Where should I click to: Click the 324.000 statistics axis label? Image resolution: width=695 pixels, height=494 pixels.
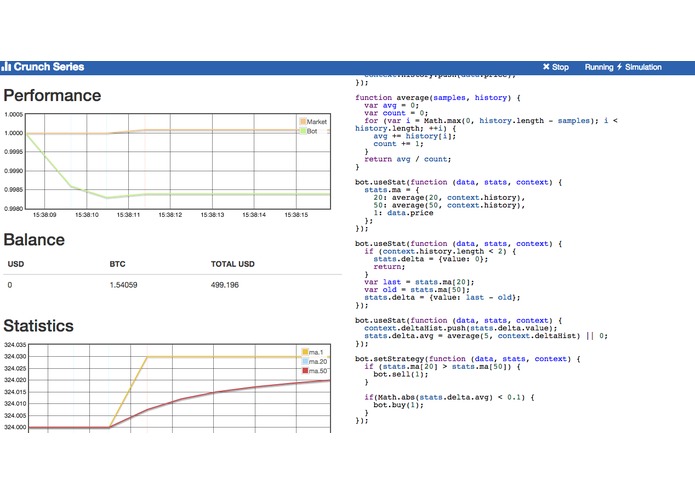coord(15,427)
